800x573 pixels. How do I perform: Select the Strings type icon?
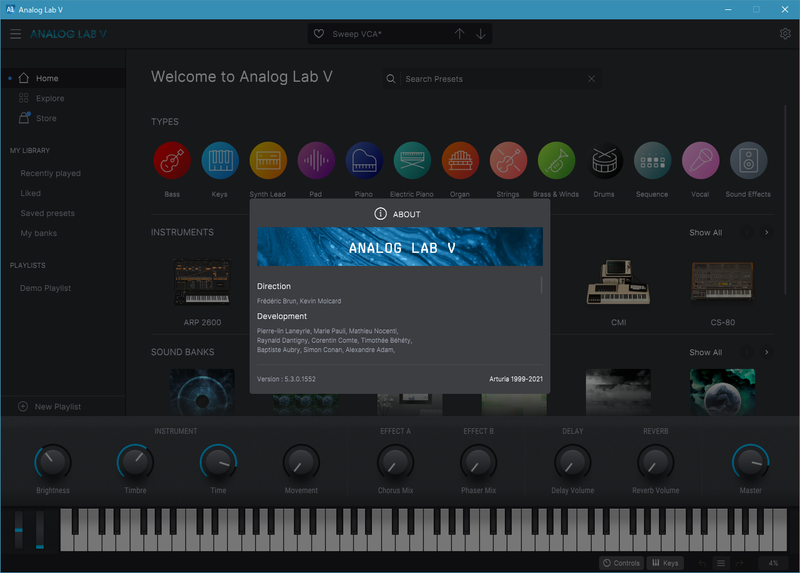pyautogui.click(x=508, y=160)
